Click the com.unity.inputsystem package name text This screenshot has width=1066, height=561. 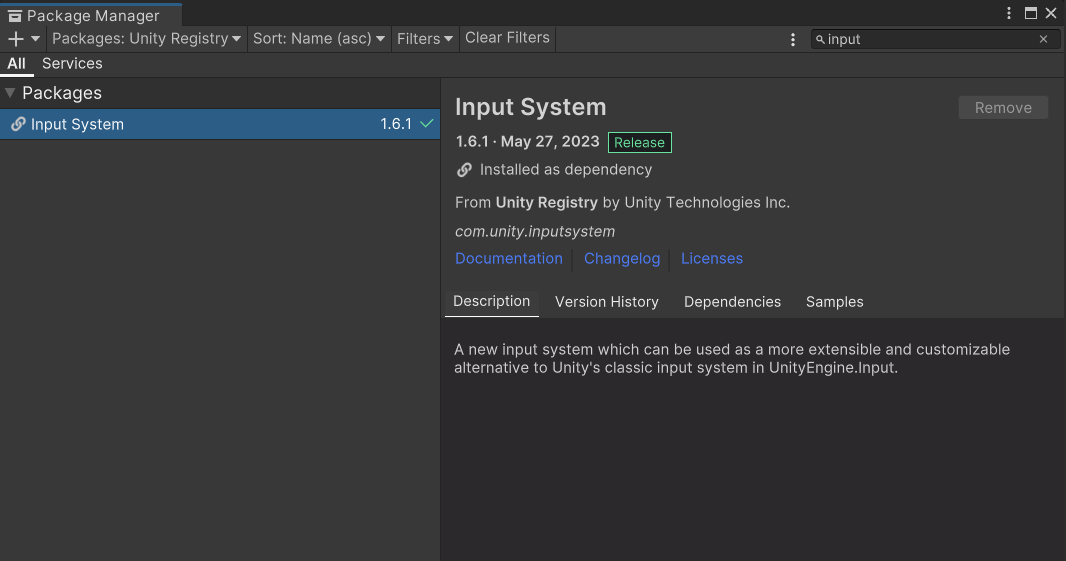(535, 231)
